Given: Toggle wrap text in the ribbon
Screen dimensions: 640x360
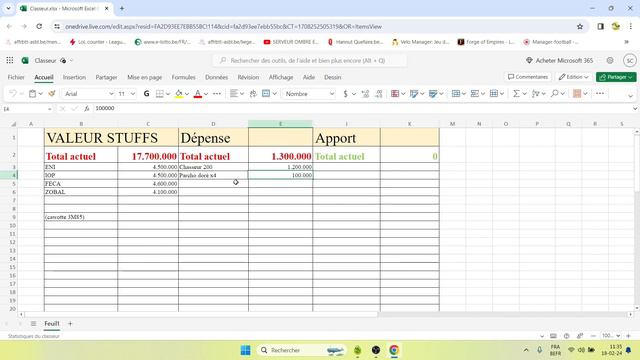Looking at the screenshot, I should [x=253, y=93].
